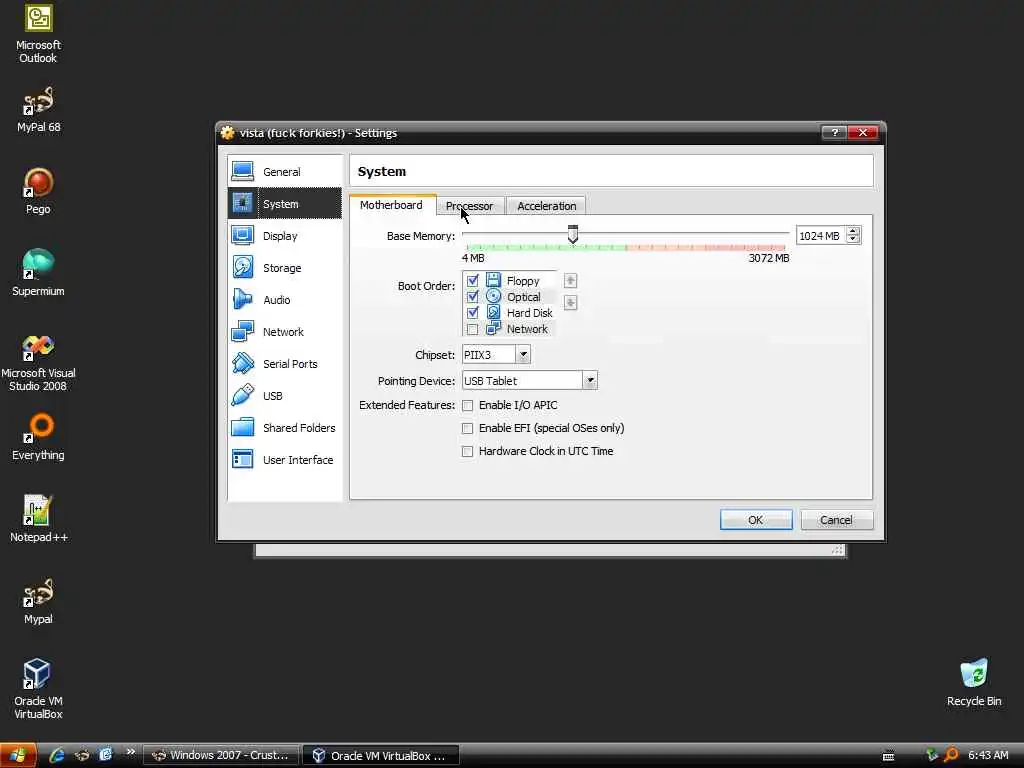This screenshot has height=768, width=1024.
Task: Click the Network icon in Boot Order list
Action: pyautogui.click(x=493, y=328)
